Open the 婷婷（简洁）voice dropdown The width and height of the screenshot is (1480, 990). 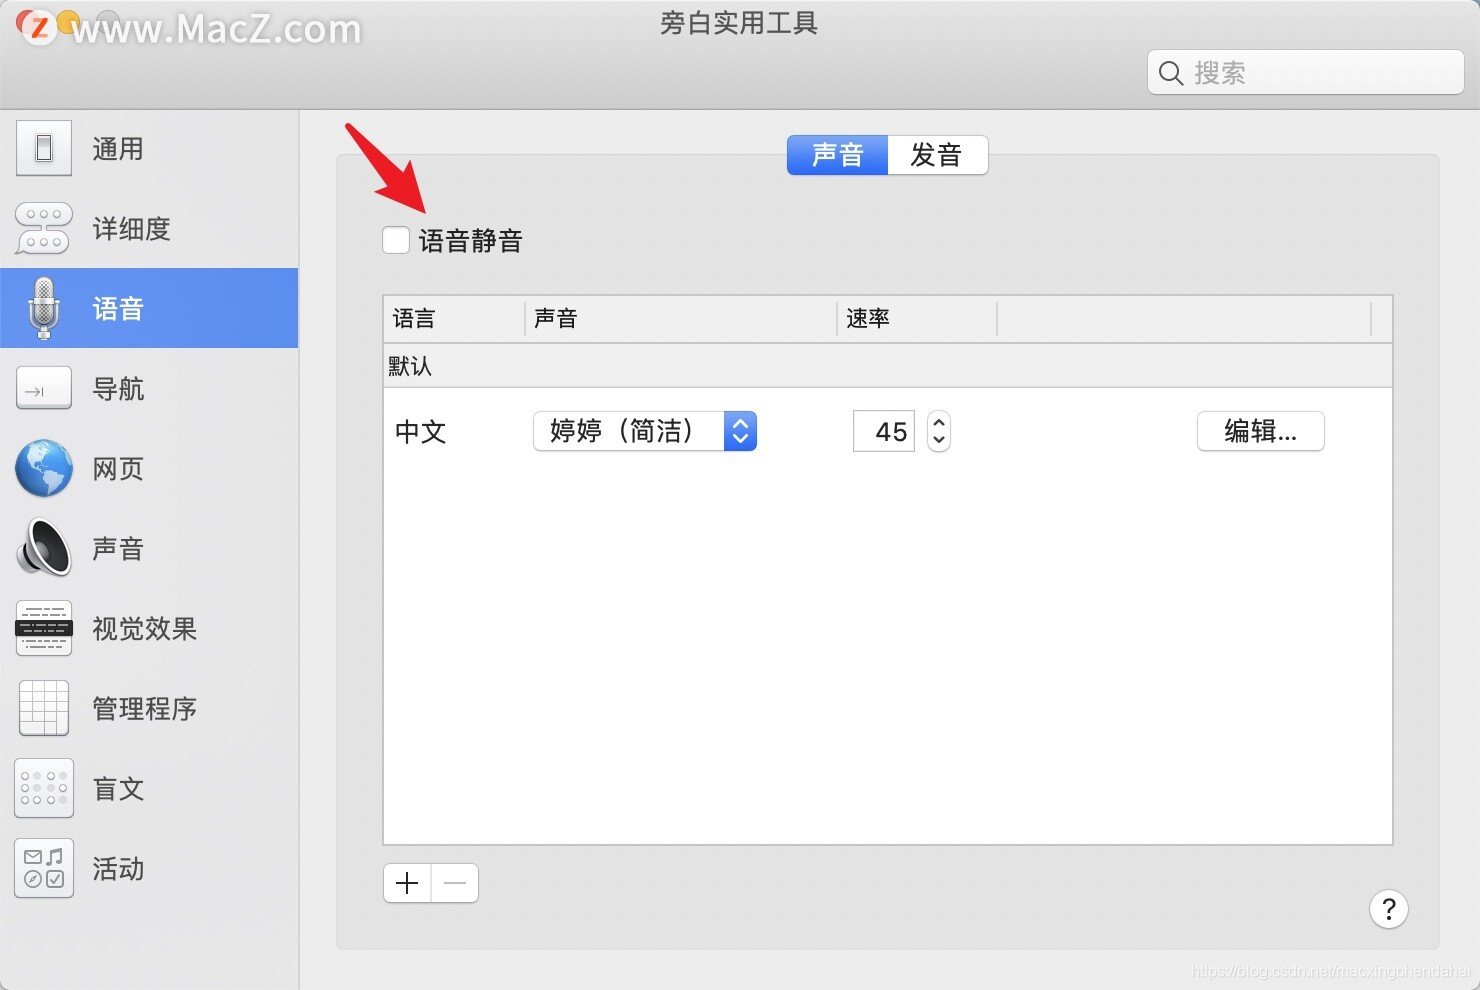coord(645,431)
